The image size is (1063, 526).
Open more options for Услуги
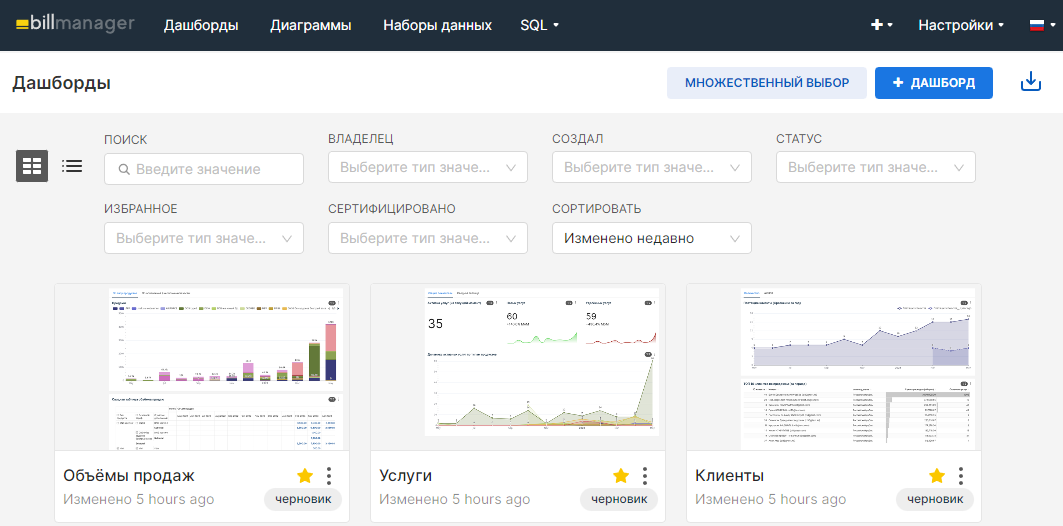point(645,476)
